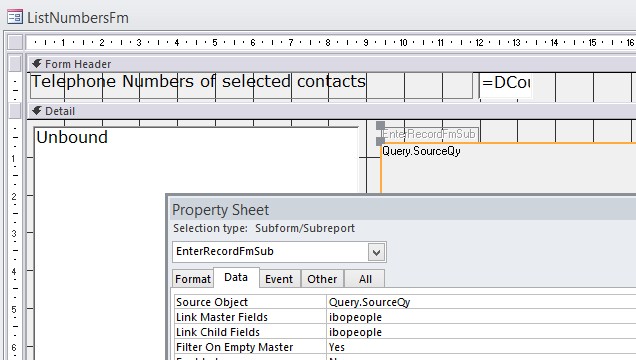Click the form selector box at ruler corner
Image resolution: width=636 pixels, height=360 pixels.
coord(15,42)
